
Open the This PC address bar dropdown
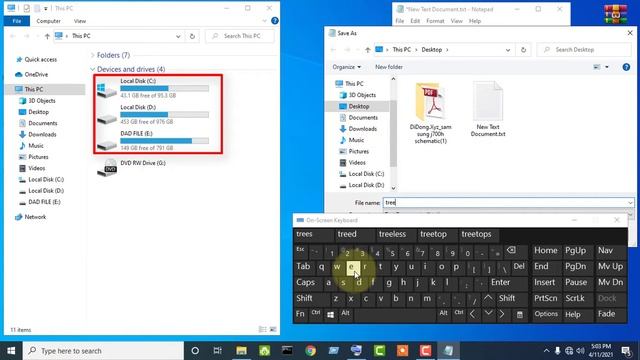coord(178,36)
